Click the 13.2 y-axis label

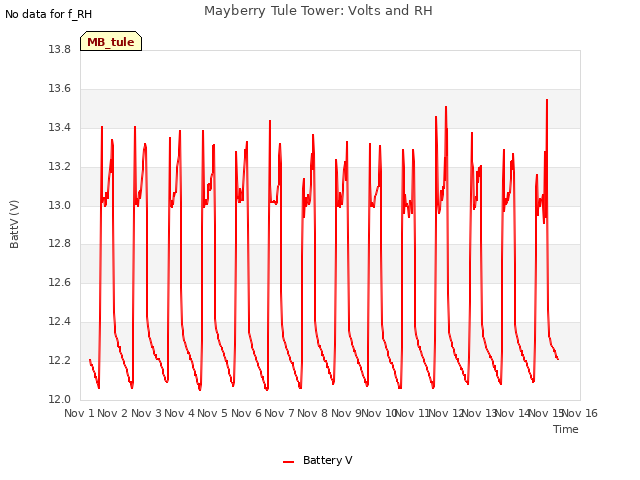click(59, 167)
